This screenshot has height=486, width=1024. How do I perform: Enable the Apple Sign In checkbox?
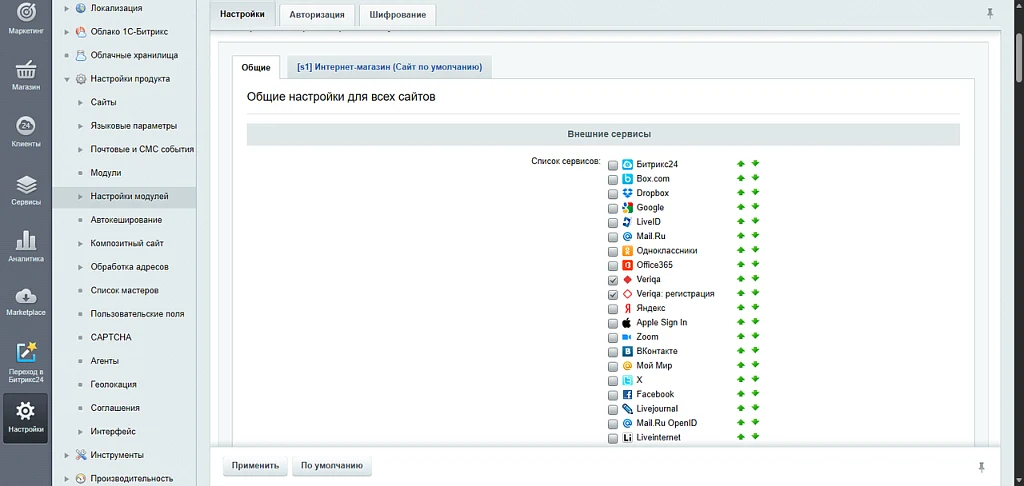613,323
